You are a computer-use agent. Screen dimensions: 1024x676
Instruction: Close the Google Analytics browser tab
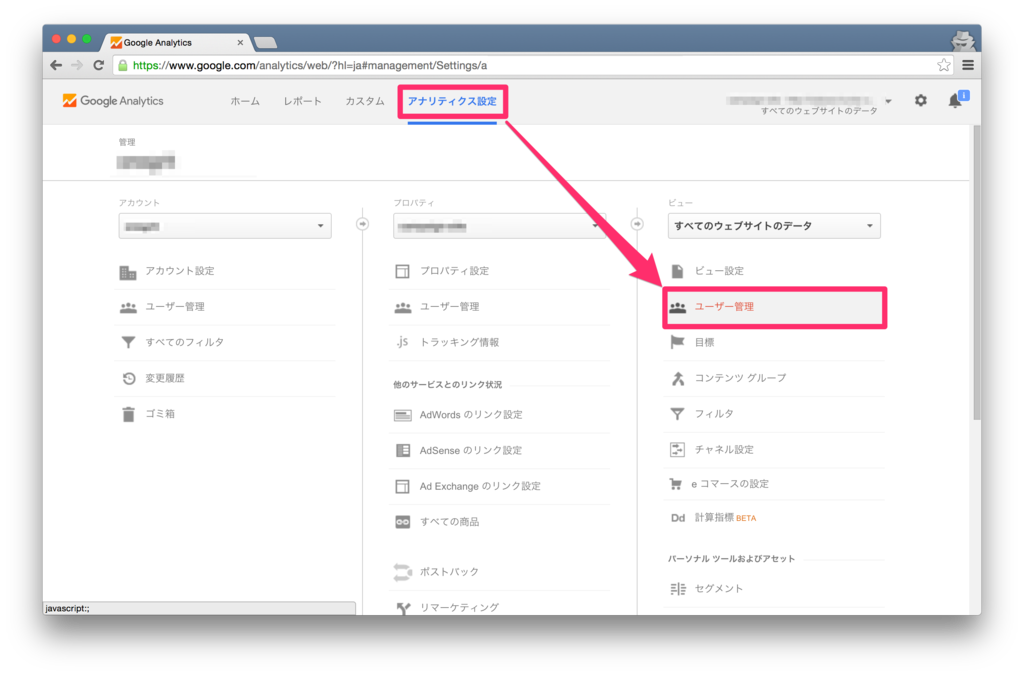(x=240, y=42)
